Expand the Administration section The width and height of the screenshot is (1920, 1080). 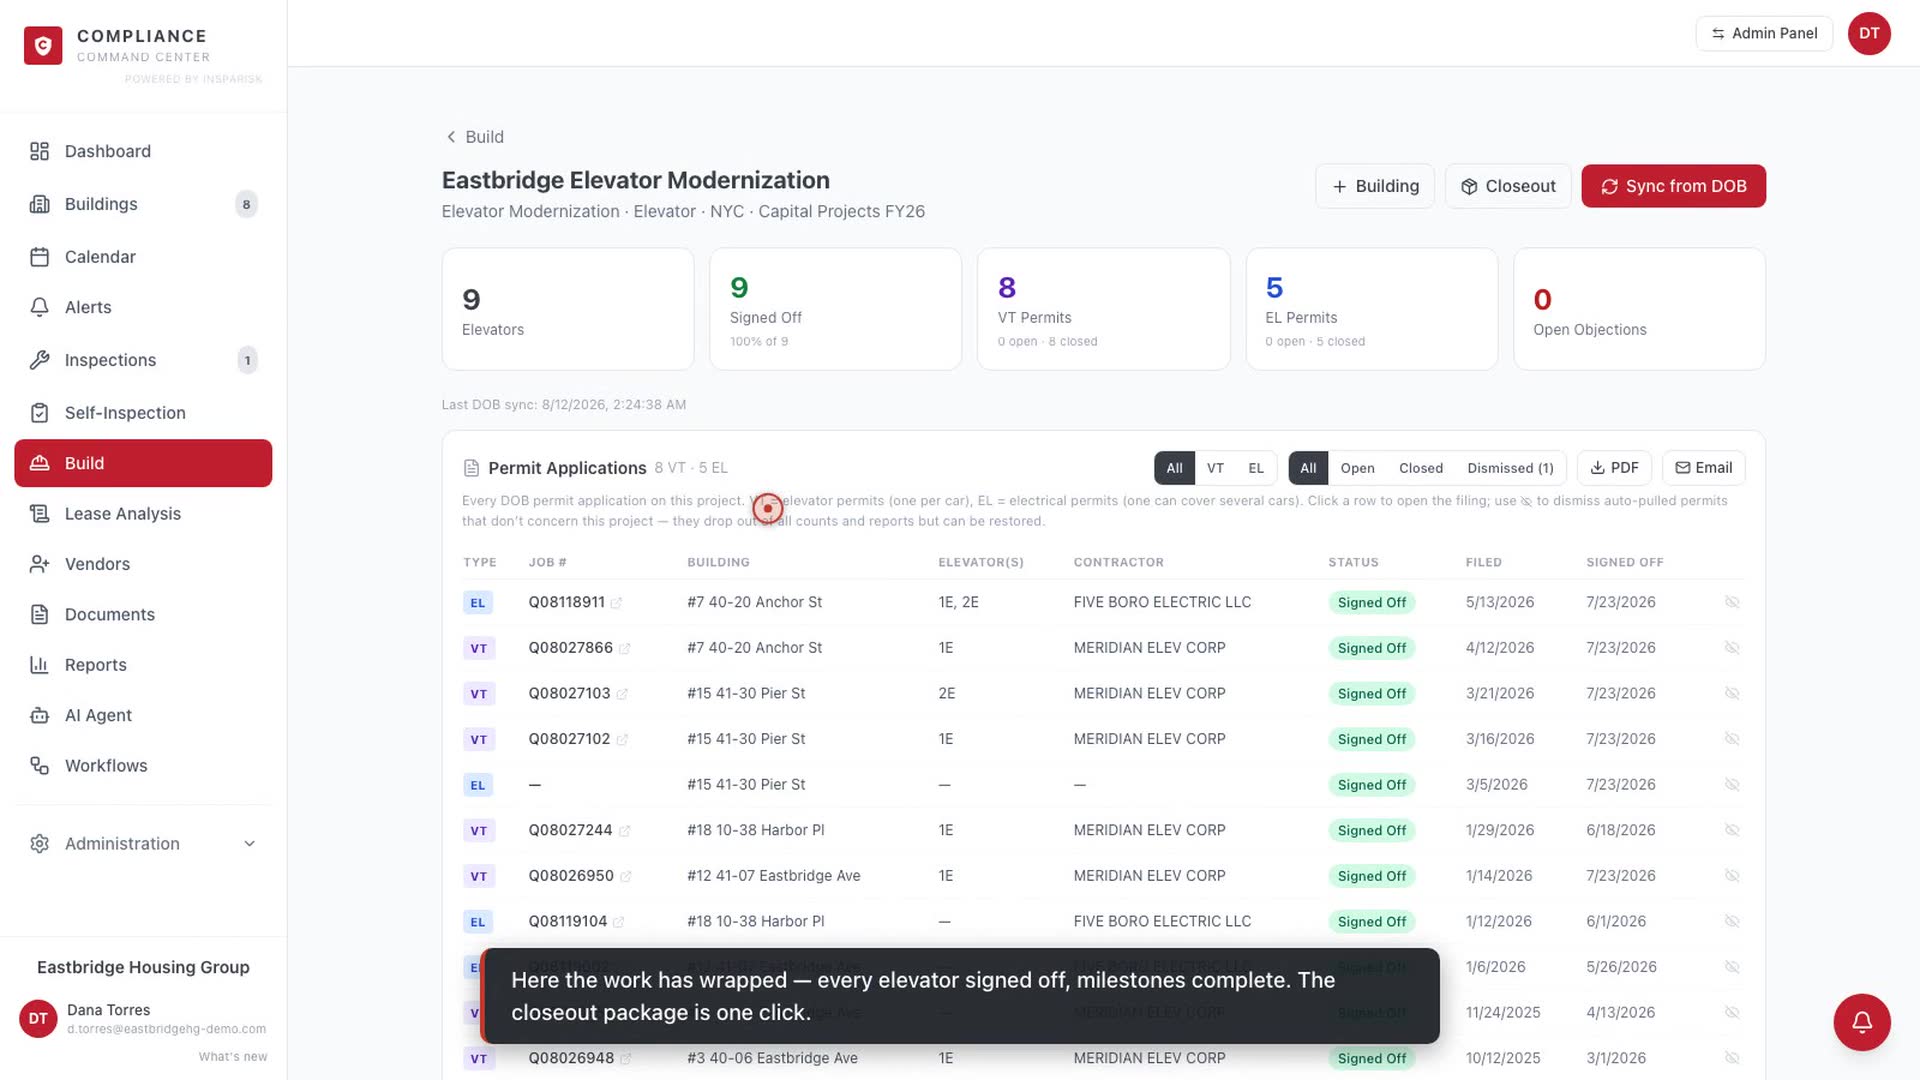point(143,844)
